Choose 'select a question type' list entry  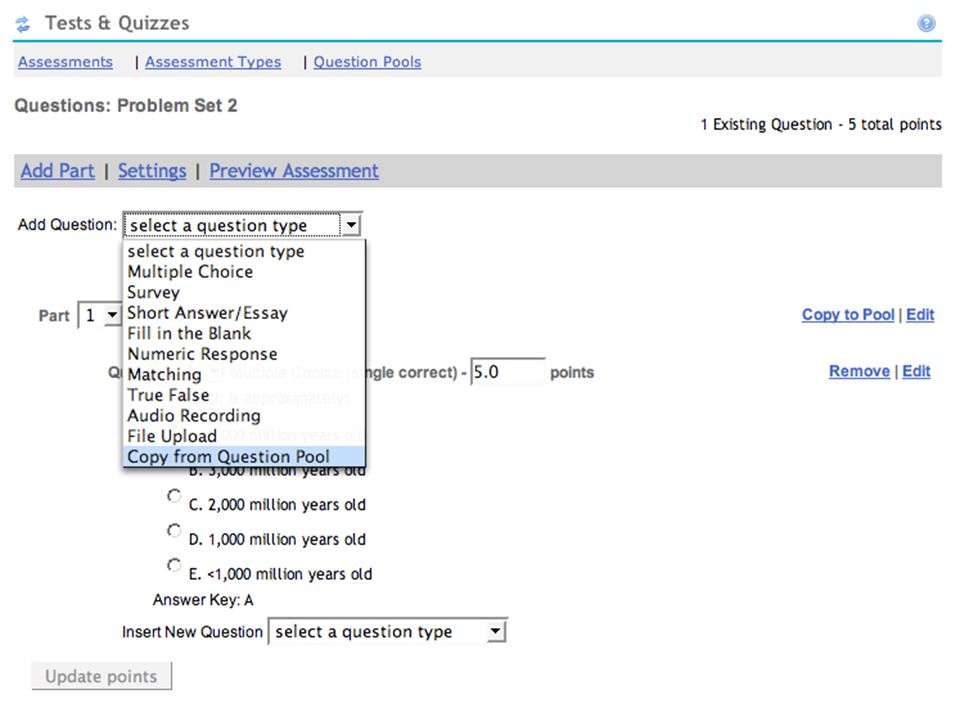244,251
